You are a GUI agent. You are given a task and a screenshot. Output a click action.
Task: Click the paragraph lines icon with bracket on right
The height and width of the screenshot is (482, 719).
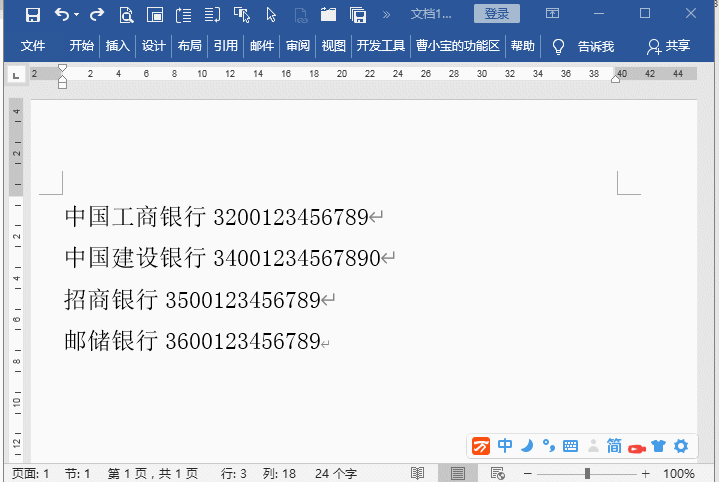coord(212,15)
